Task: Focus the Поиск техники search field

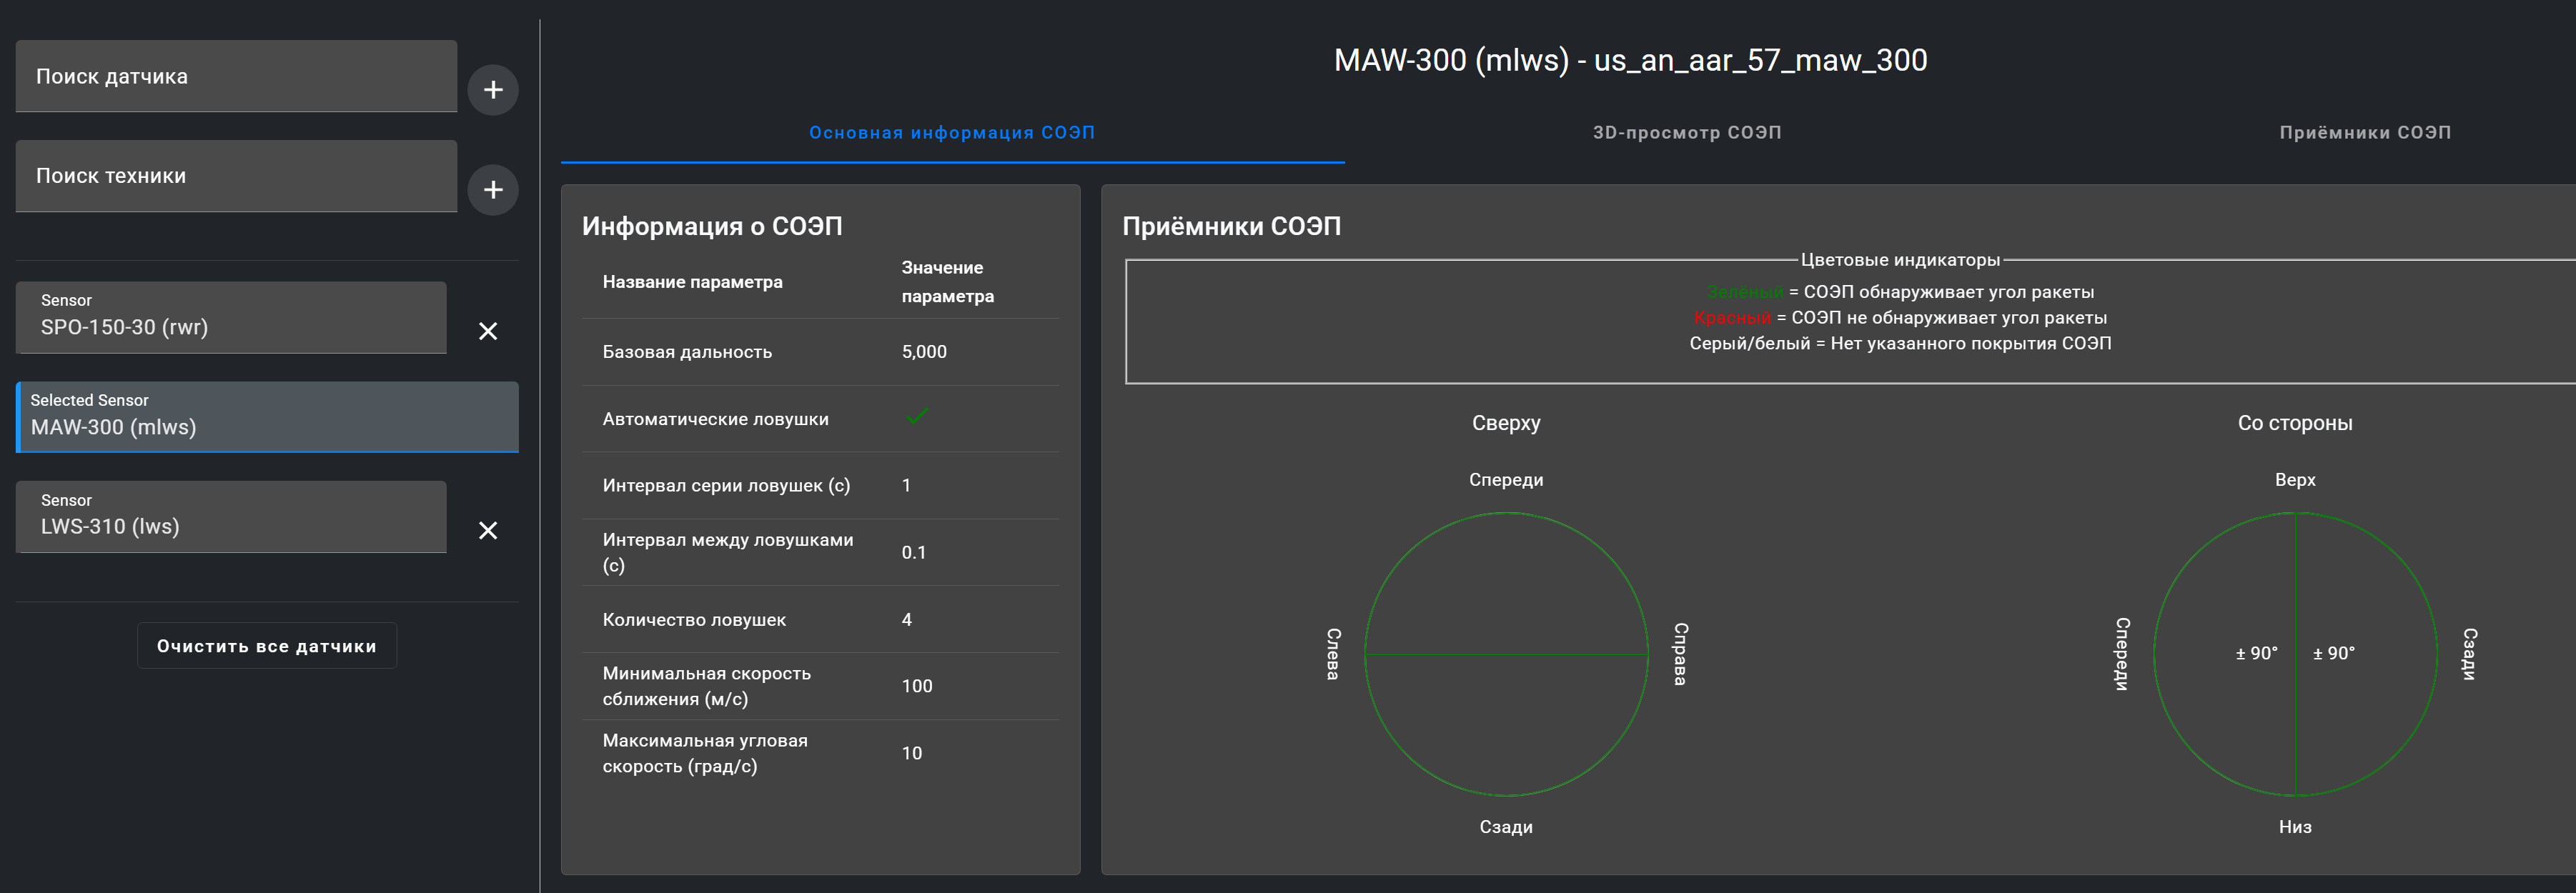Action: pos(236,176)
